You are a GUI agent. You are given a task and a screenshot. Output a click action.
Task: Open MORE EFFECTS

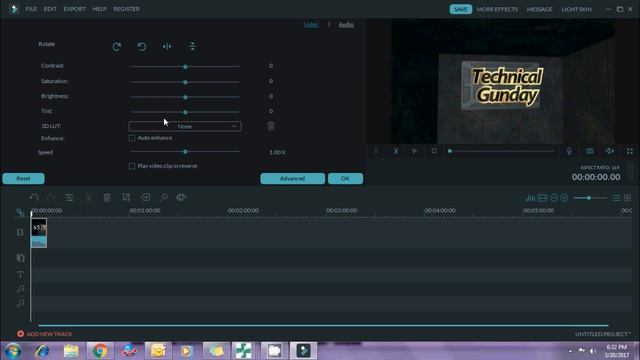point(497,9)
